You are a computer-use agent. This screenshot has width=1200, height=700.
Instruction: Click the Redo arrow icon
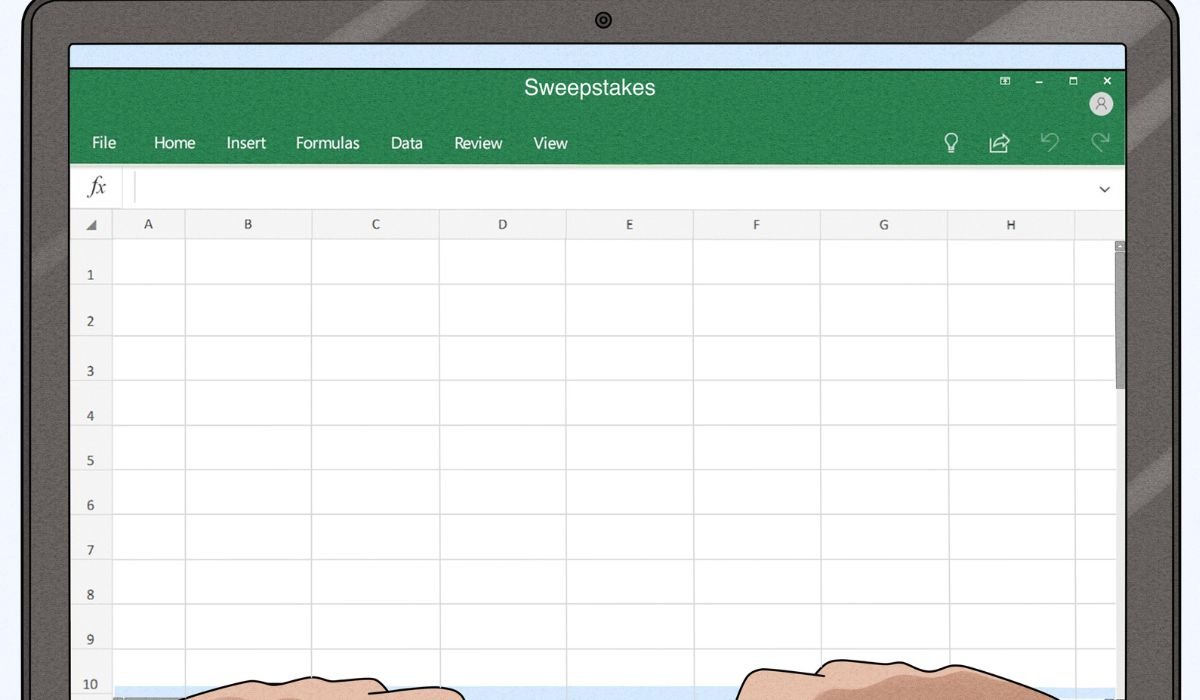click(x=1100, y=142)
